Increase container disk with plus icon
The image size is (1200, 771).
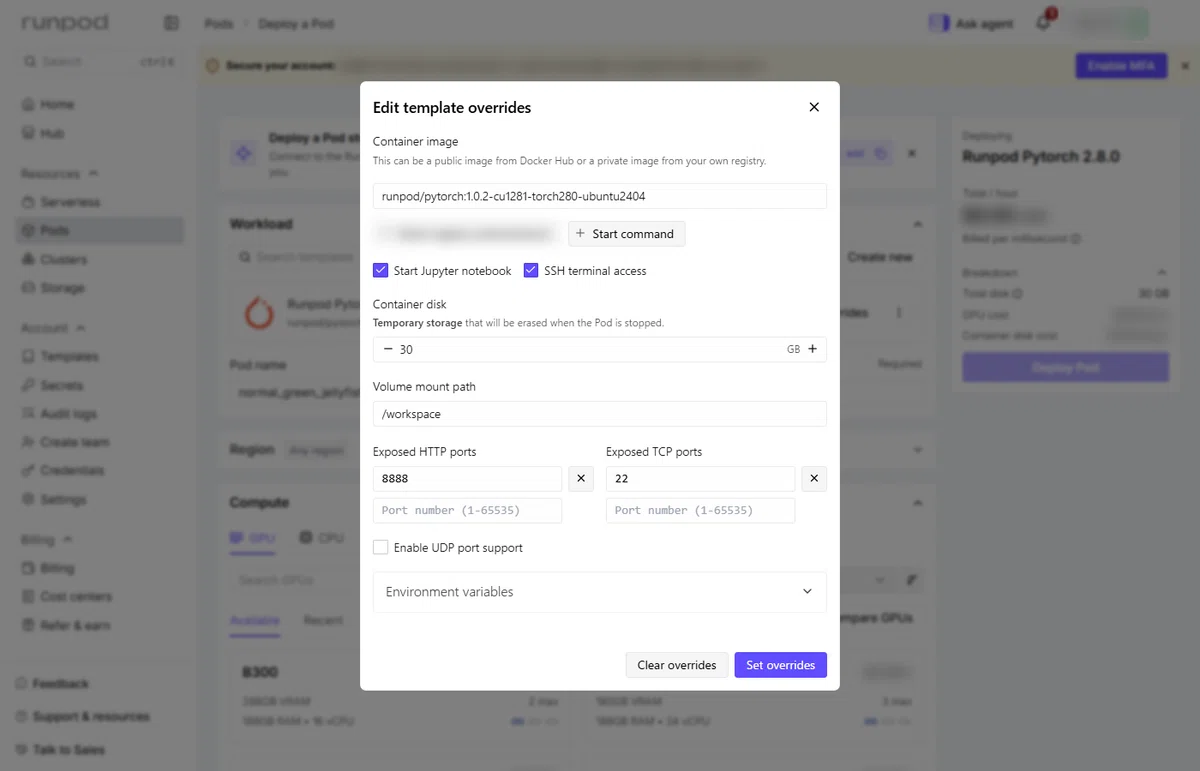point(812,349)
